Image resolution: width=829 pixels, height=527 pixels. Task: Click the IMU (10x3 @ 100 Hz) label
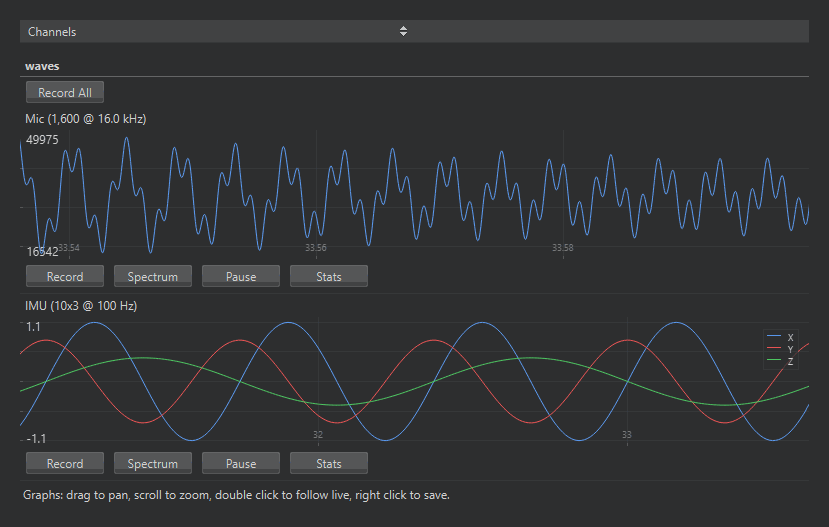click(81, 306)
